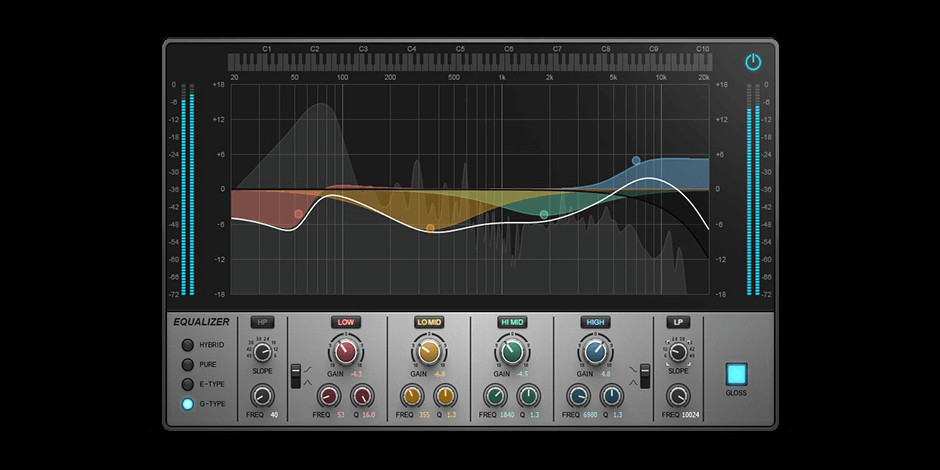
Task: Click the LP filter button
Action: click(678, 322)
